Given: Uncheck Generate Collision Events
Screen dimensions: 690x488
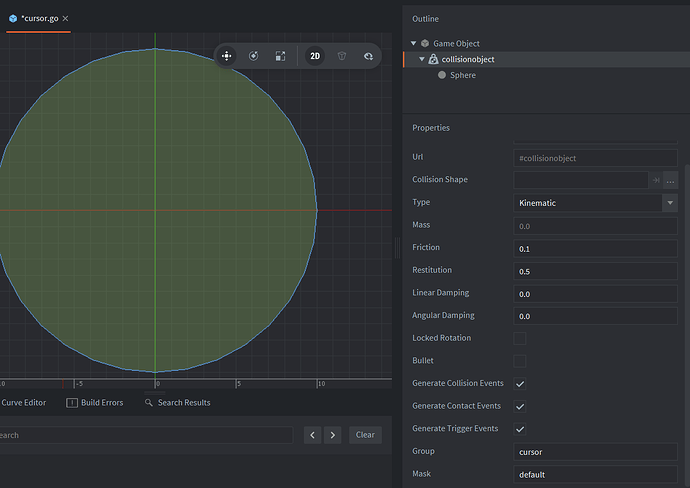Looking at the screenshot, I should click(x=520, y=384).
